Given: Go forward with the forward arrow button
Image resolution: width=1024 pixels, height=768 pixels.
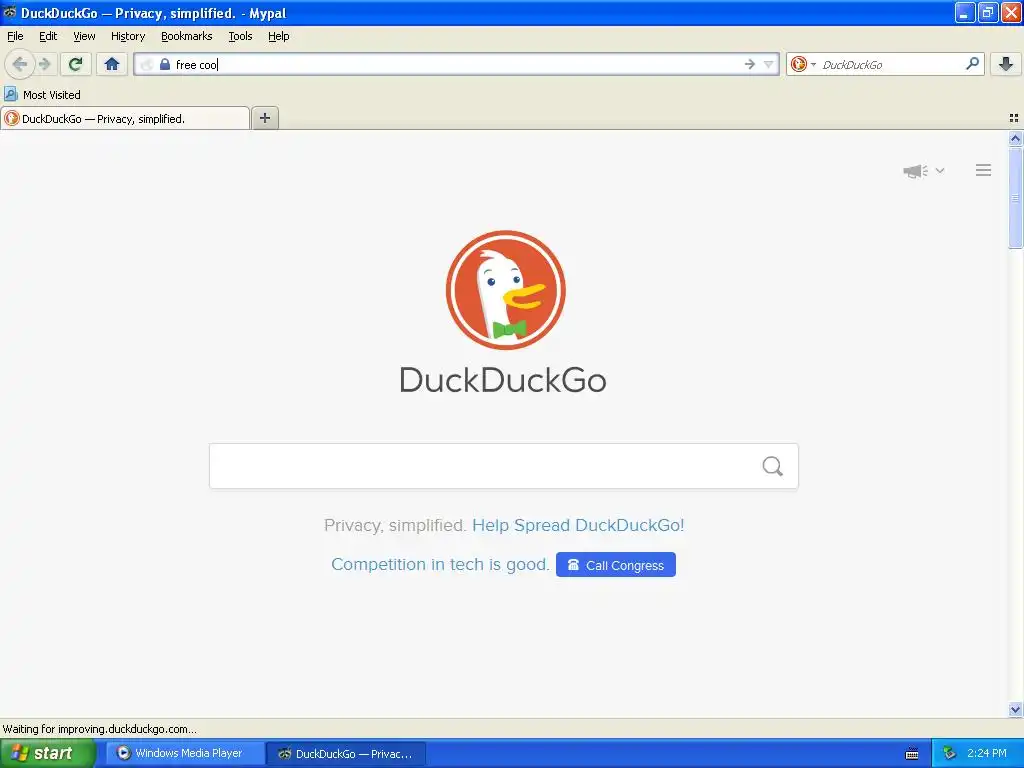Looking at the screenshot, I should coord(45,64).
